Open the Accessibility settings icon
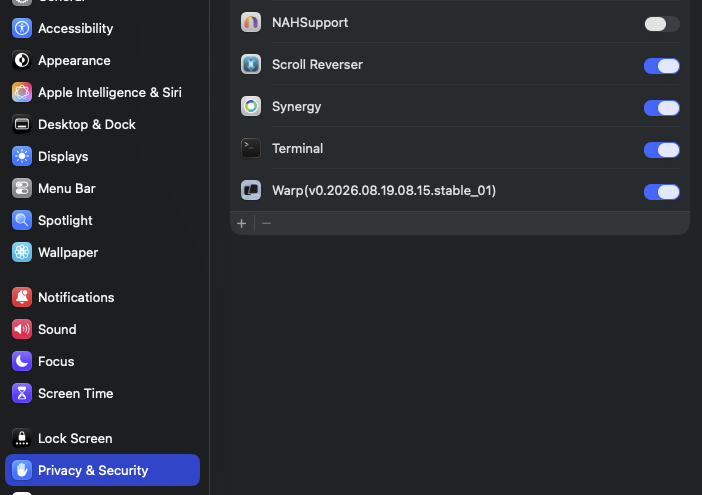 [x=21, y=28]
